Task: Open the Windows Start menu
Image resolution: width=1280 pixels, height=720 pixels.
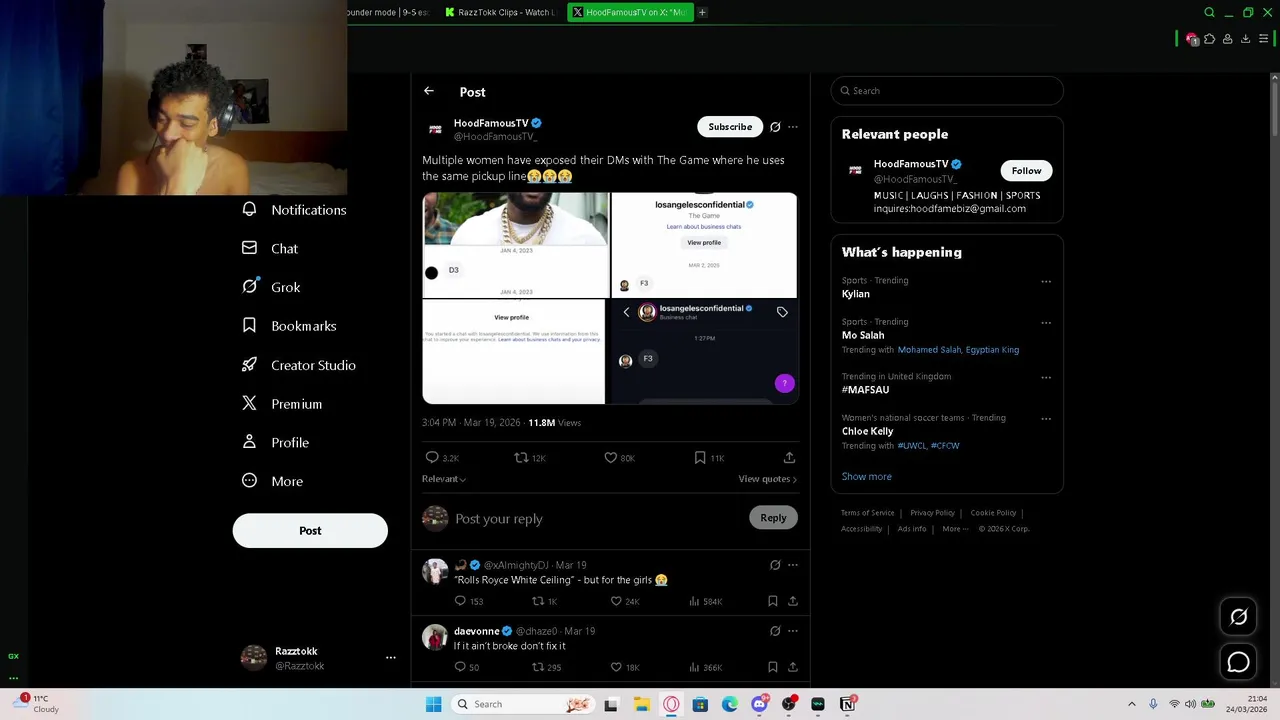Action: (x=433, y=704)
